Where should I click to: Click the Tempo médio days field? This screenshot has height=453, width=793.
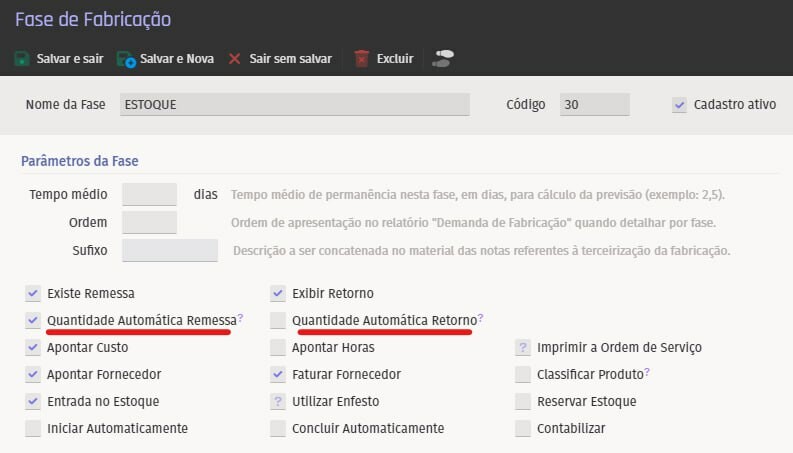[149, 194]
